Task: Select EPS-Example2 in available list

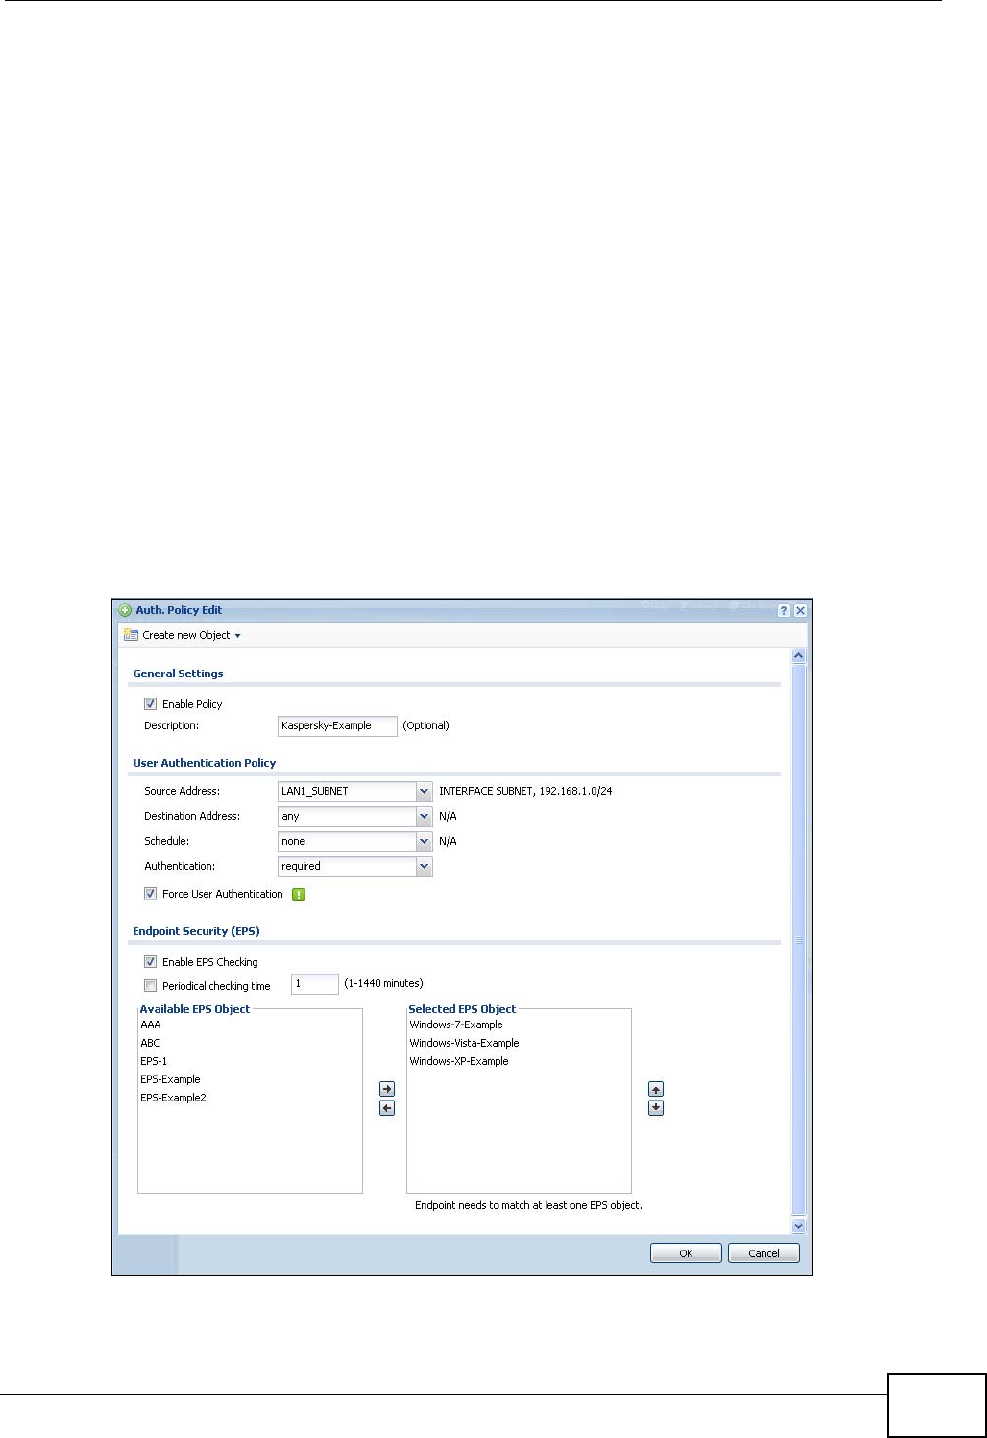Action: coord(173,1097)
